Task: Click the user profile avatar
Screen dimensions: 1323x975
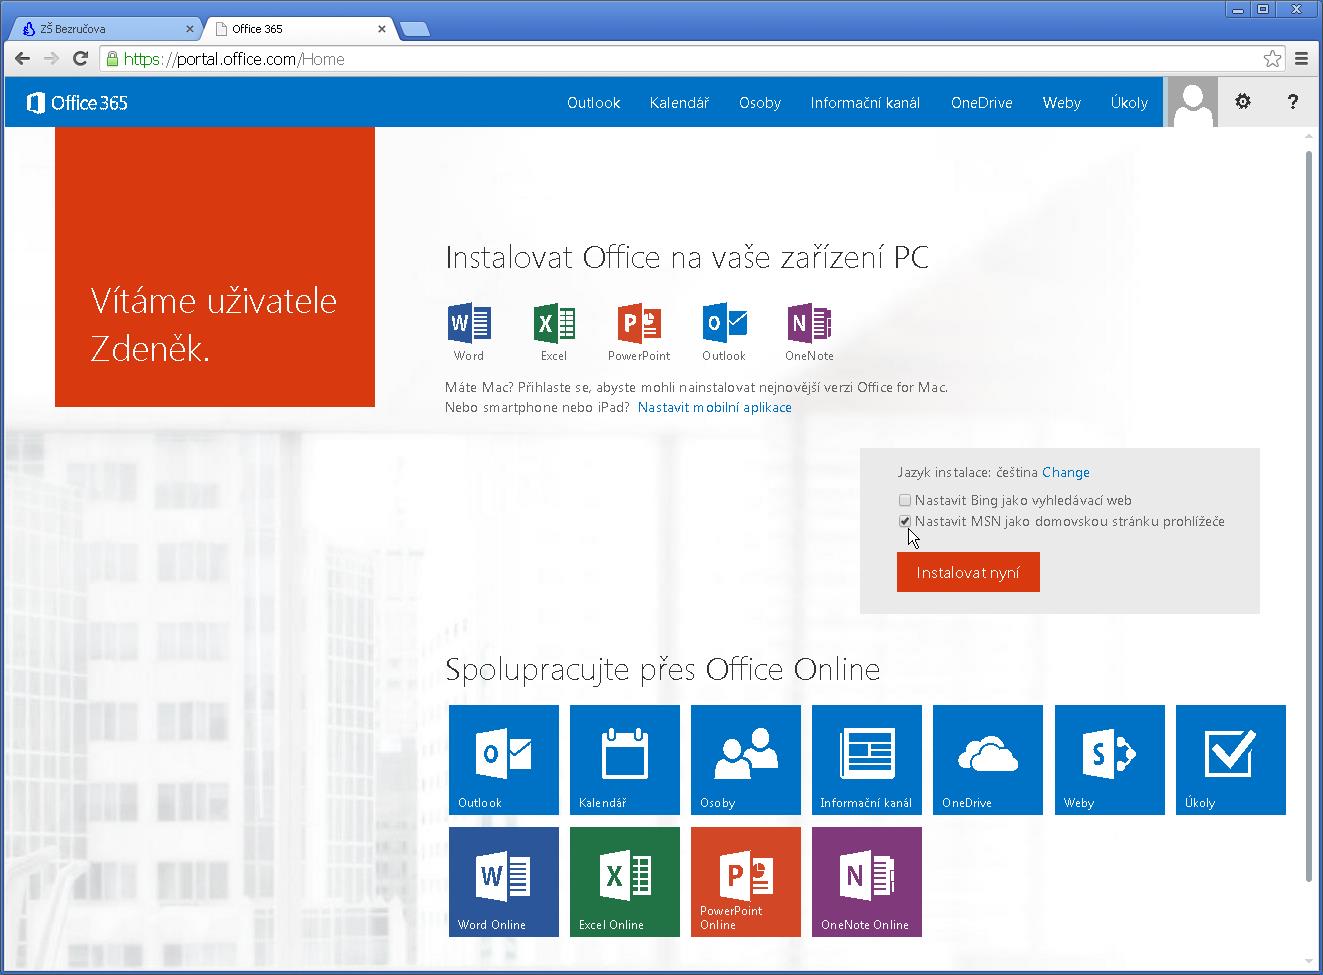Action: [1193, 102]
